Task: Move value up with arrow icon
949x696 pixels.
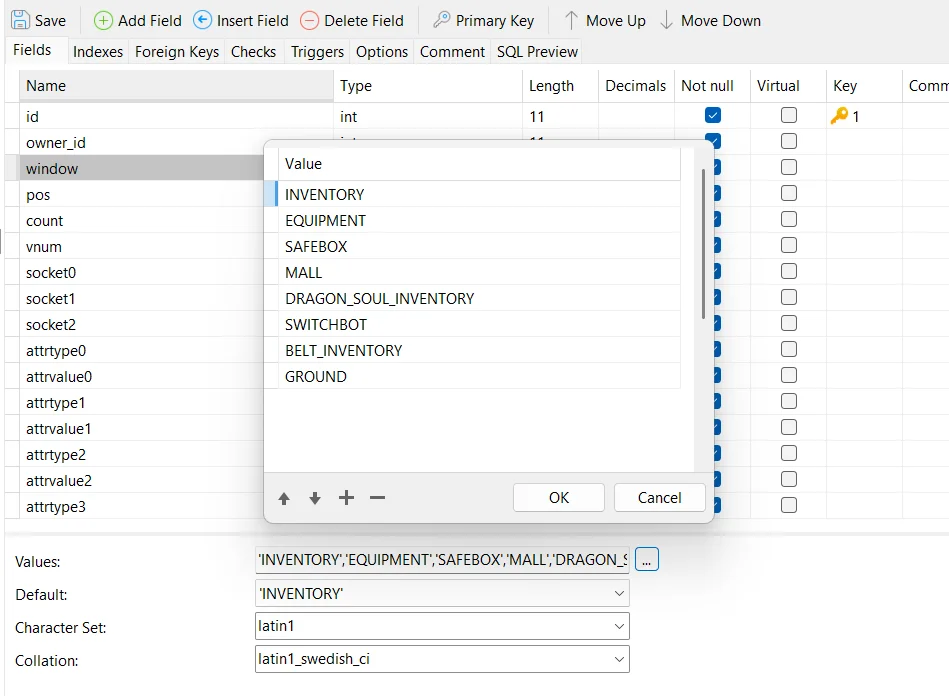Action: point(284,498)
